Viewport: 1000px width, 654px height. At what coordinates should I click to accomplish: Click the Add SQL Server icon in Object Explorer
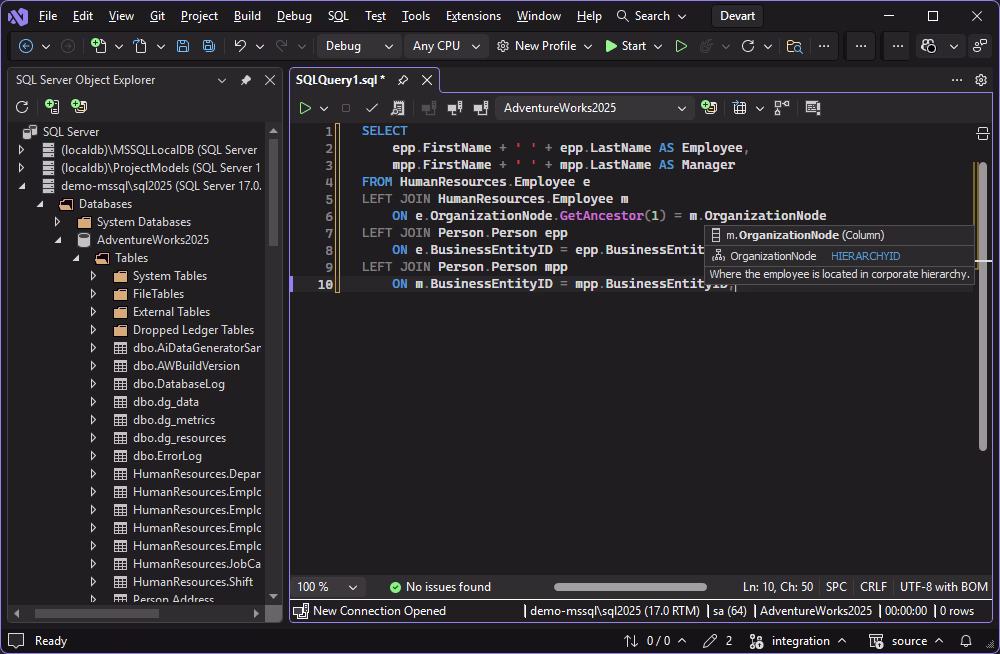click(x=52, y=107)
